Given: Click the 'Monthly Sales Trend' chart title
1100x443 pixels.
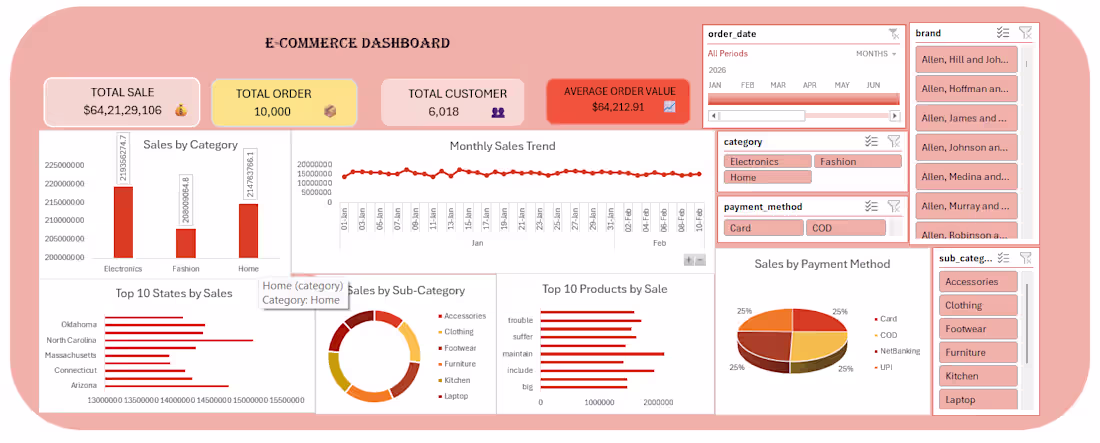Looking at the screenshot, I should tap(502, 146).
